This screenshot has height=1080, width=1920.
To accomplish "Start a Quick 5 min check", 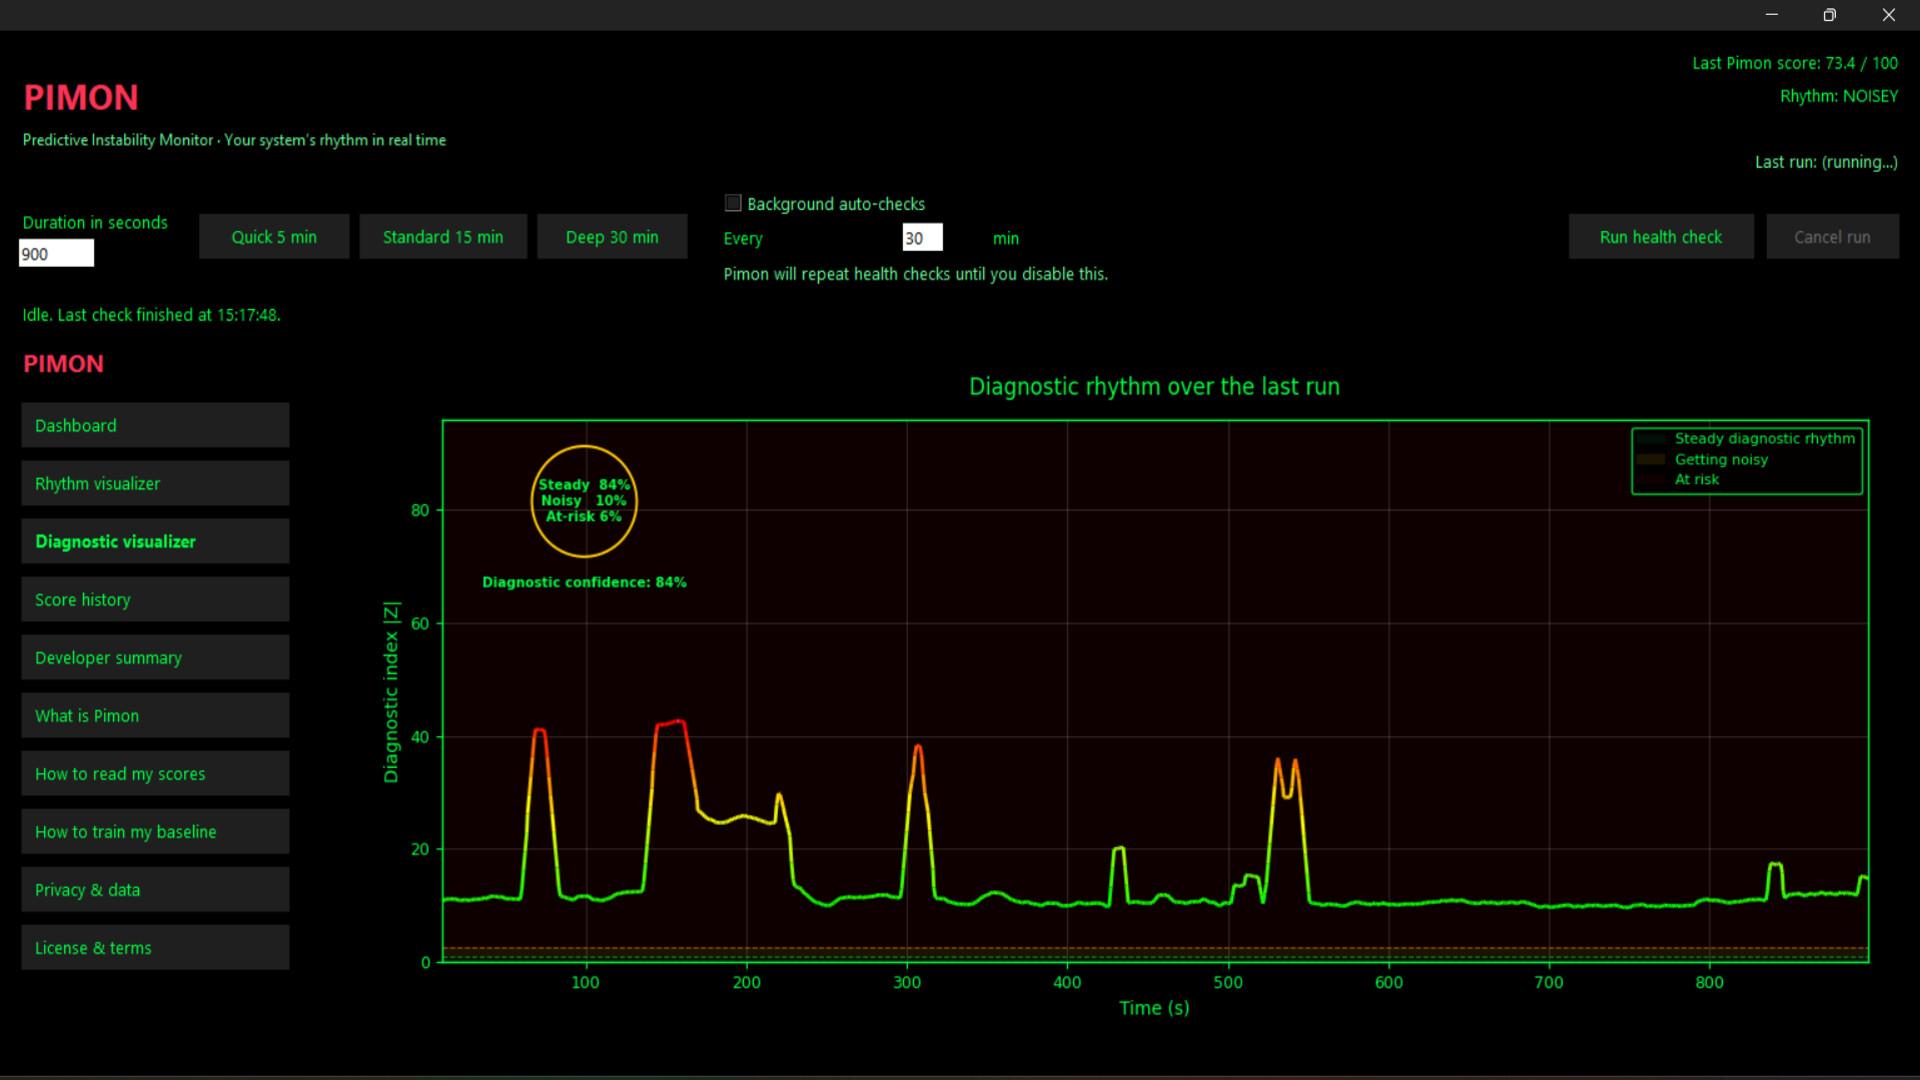I will (x=273, y=236).
